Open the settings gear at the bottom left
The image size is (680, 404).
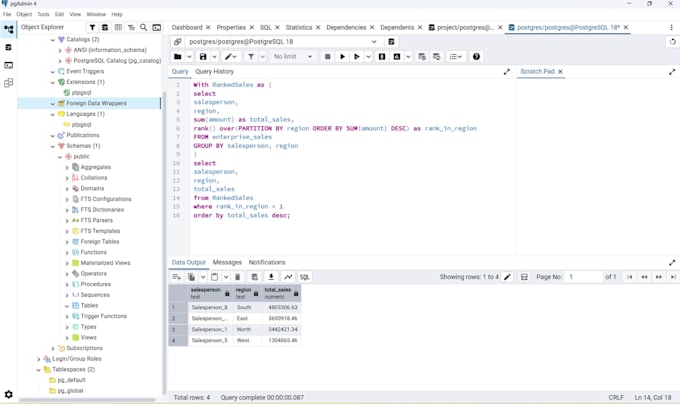pyautogui.click(x=8, y=394)
